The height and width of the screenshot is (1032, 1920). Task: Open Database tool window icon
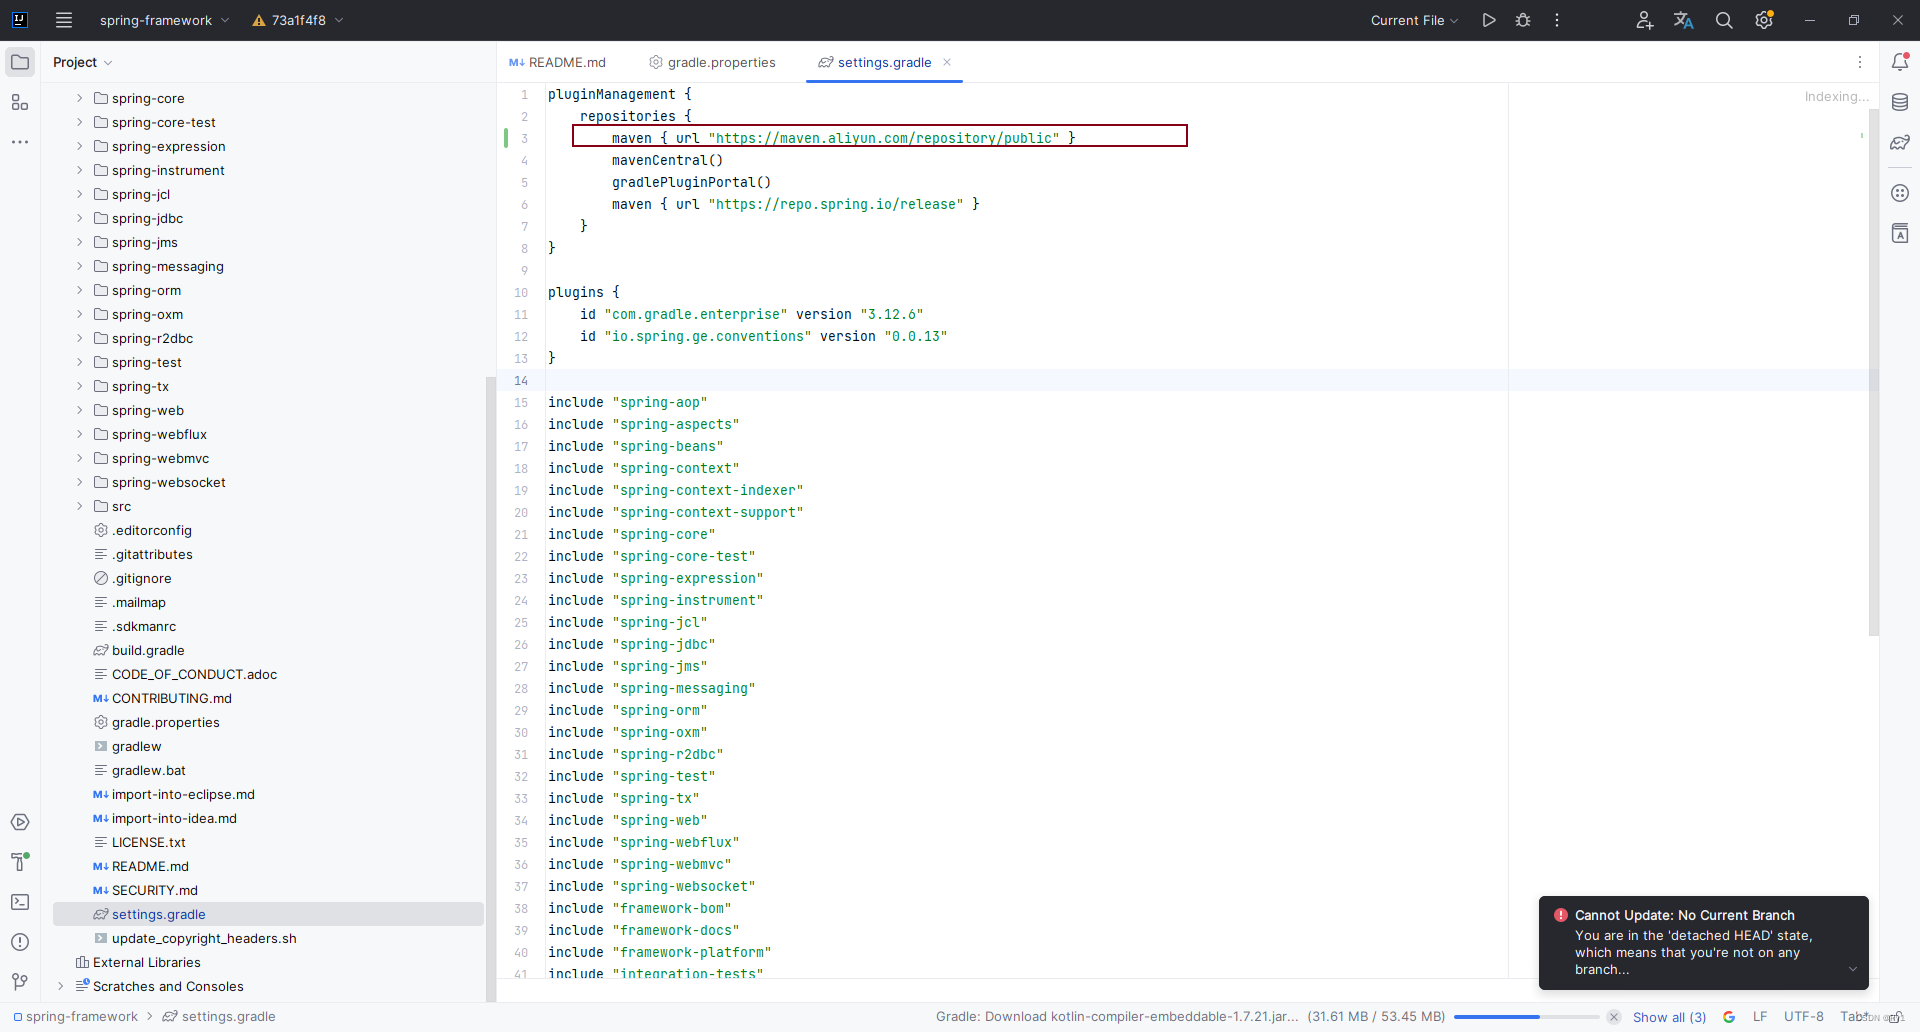click(x=1900, y=102)
